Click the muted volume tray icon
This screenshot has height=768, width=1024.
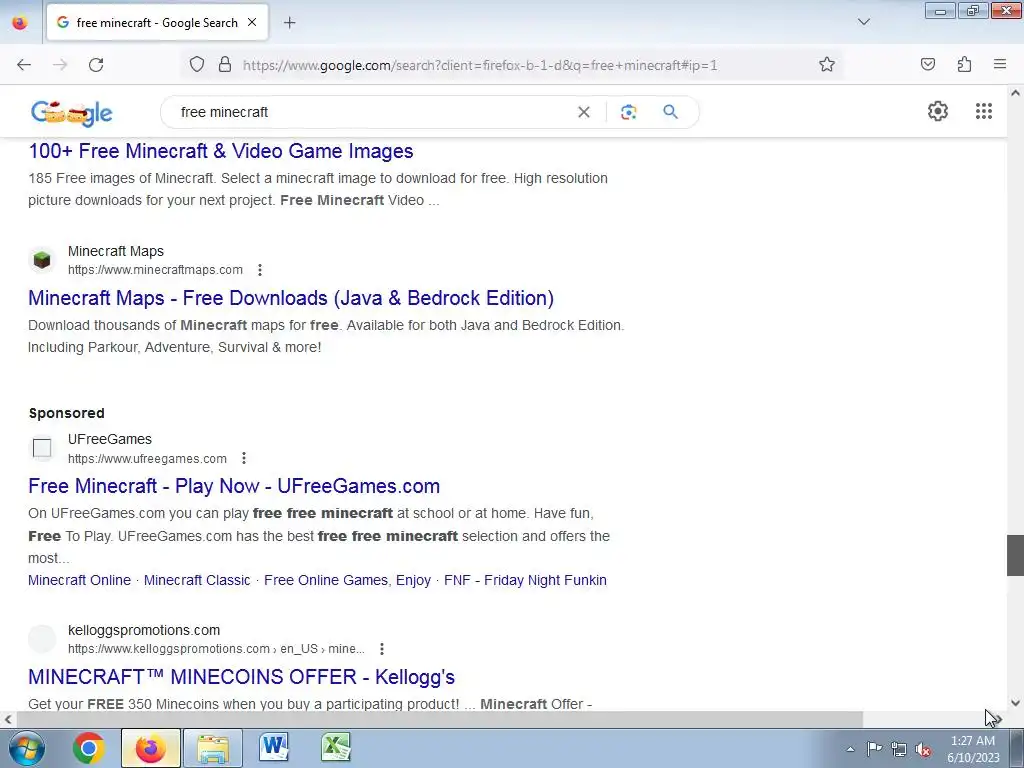click(923, 749)
